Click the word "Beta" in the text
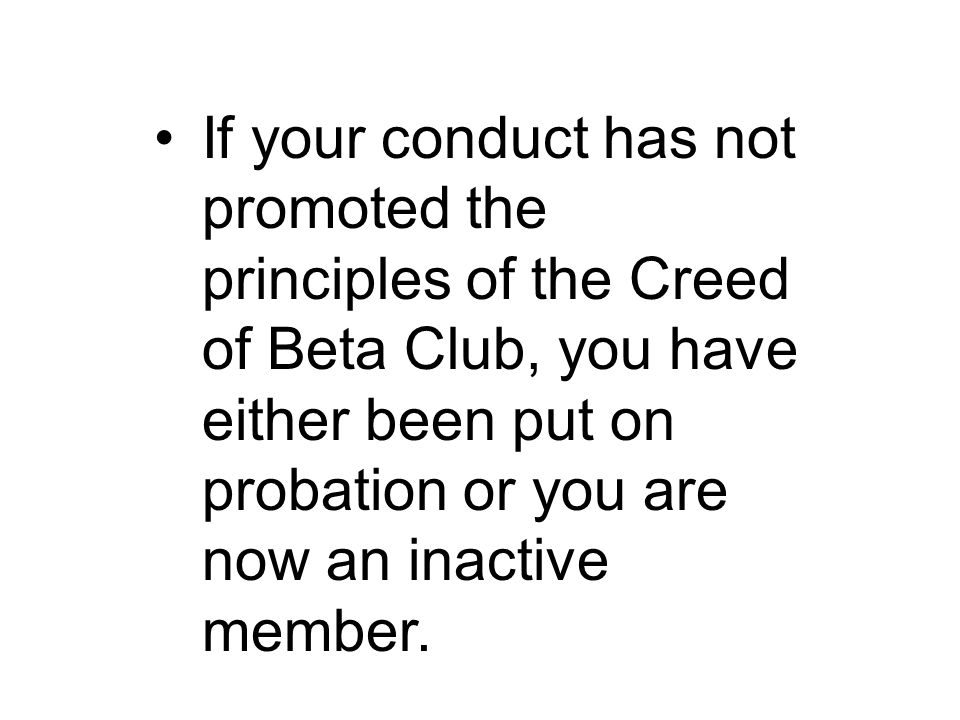 (x=327, y=350)
